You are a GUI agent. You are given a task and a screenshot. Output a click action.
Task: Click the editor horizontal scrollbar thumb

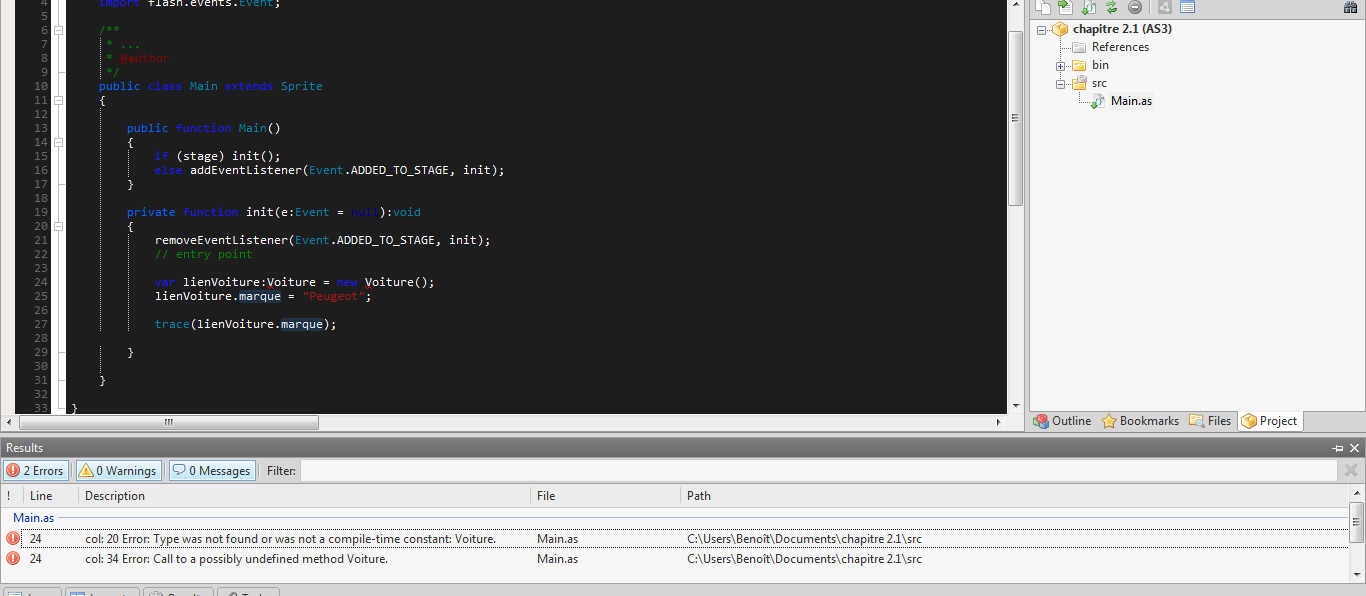click(168, 422)
